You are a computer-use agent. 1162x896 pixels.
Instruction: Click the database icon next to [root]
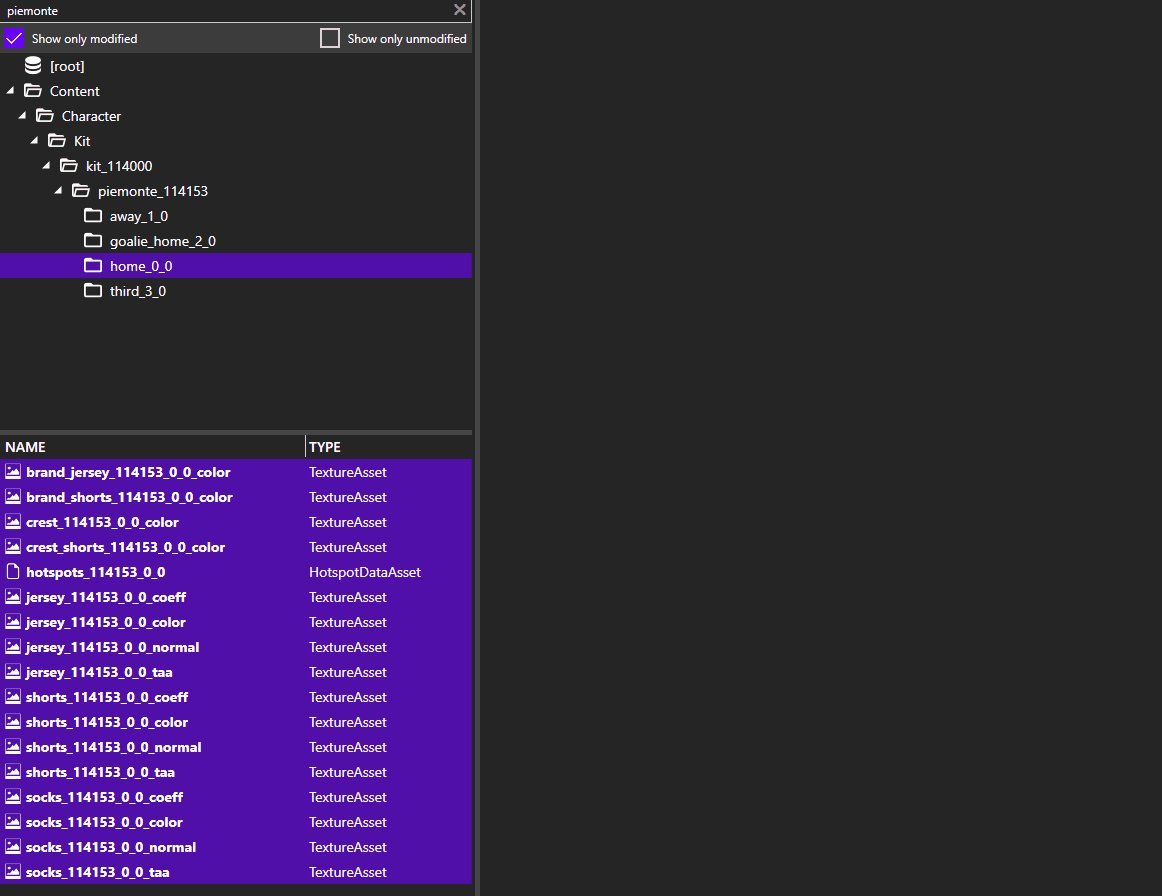click(32, 65)
